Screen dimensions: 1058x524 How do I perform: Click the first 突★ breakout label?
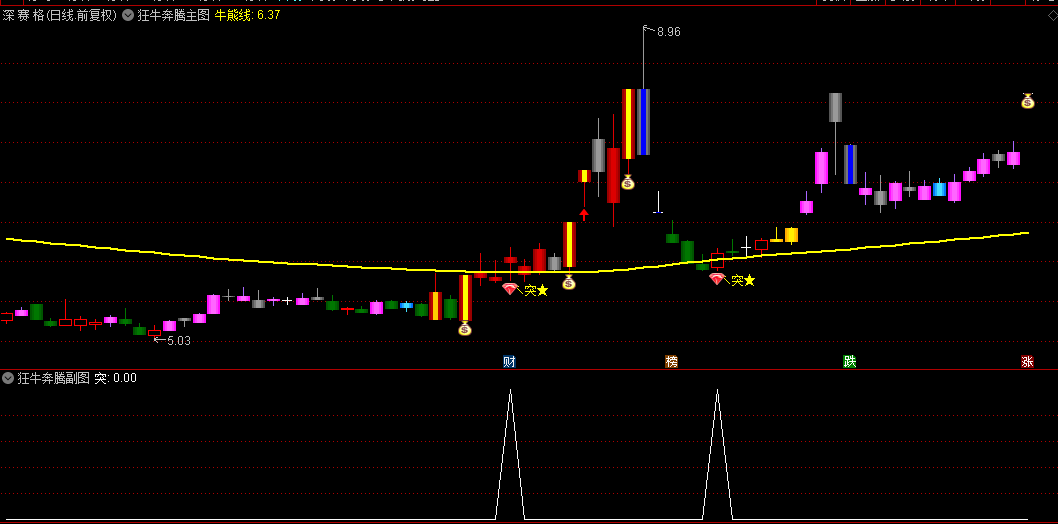(536, 290)
